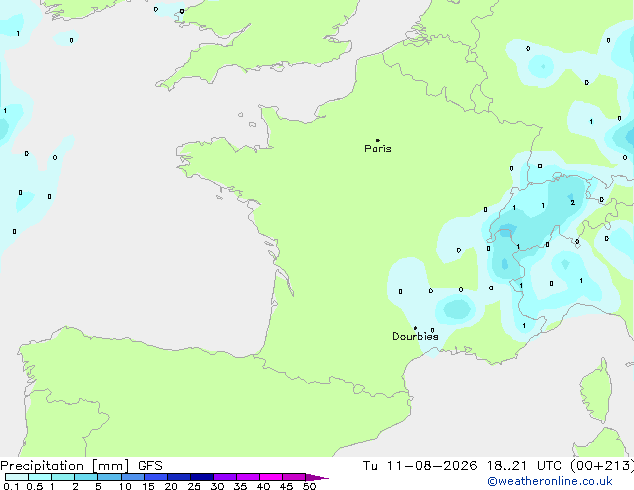
Task: Select the 10 mm blue legend swatch
Action: 133,477
